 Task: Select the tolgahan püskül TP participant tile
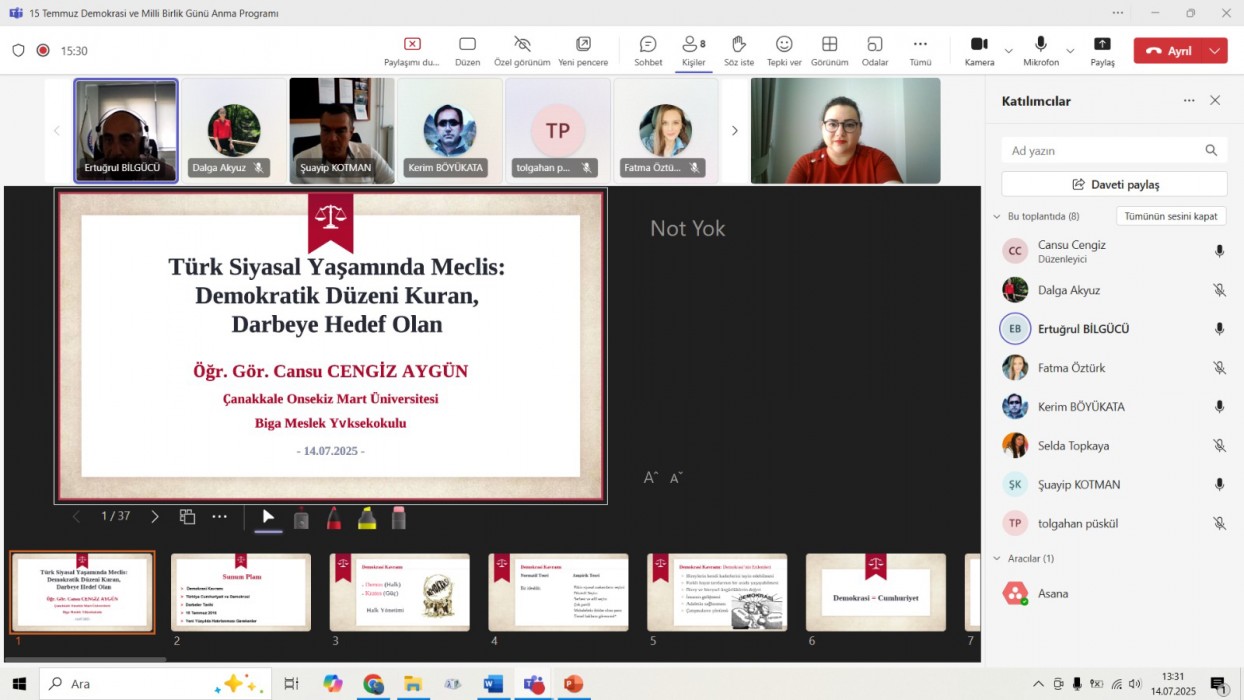pos(558,131)
